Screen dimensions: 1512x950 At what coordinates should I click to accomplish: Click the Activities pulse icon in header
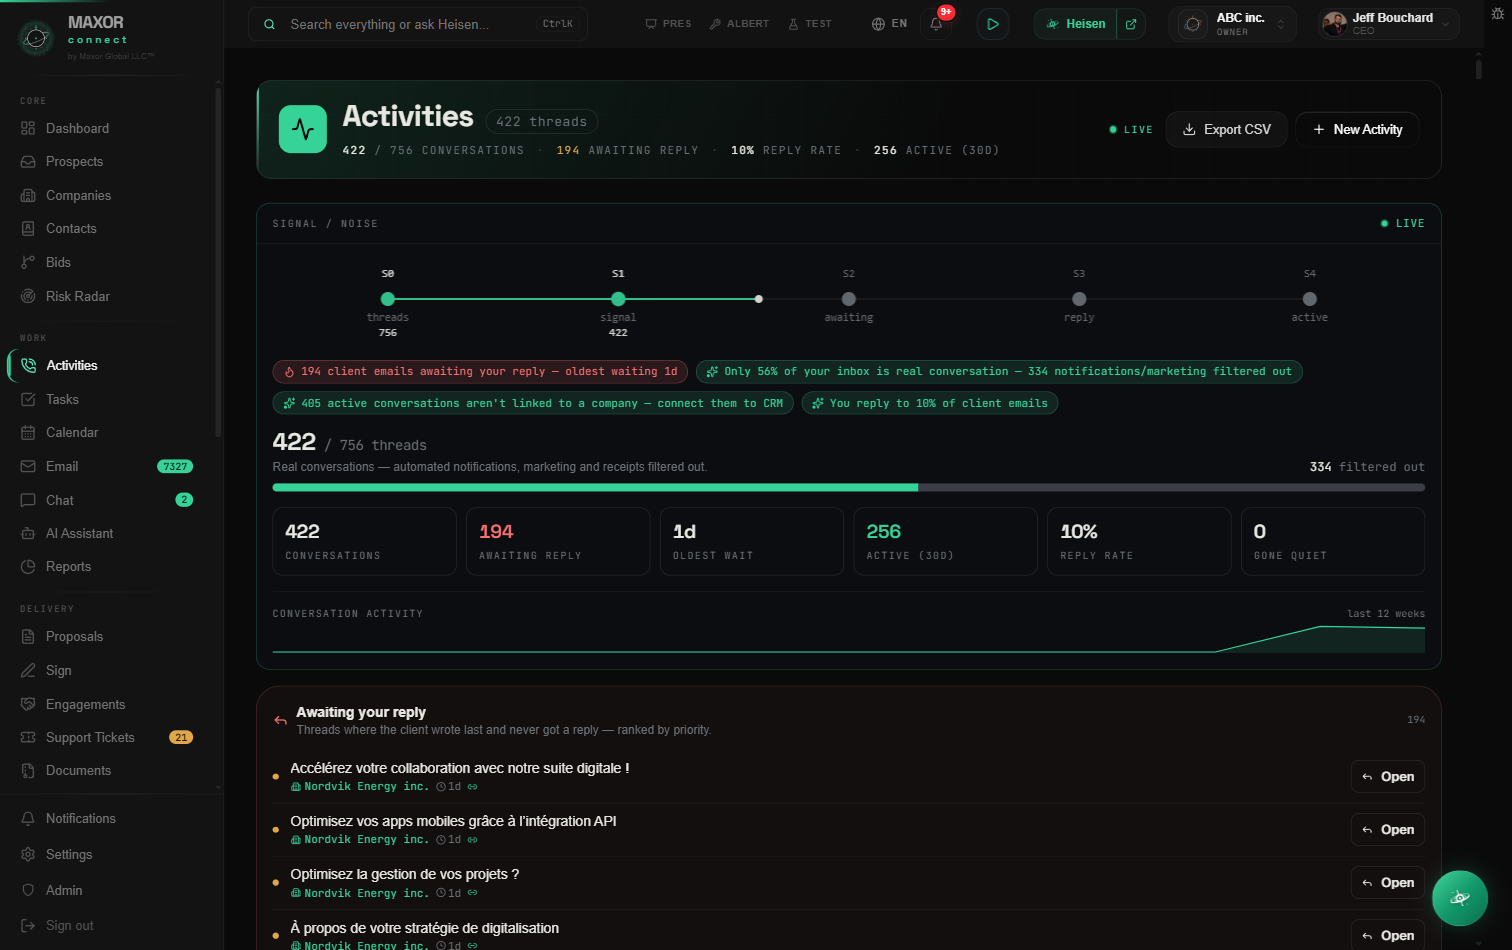[303, 129]
